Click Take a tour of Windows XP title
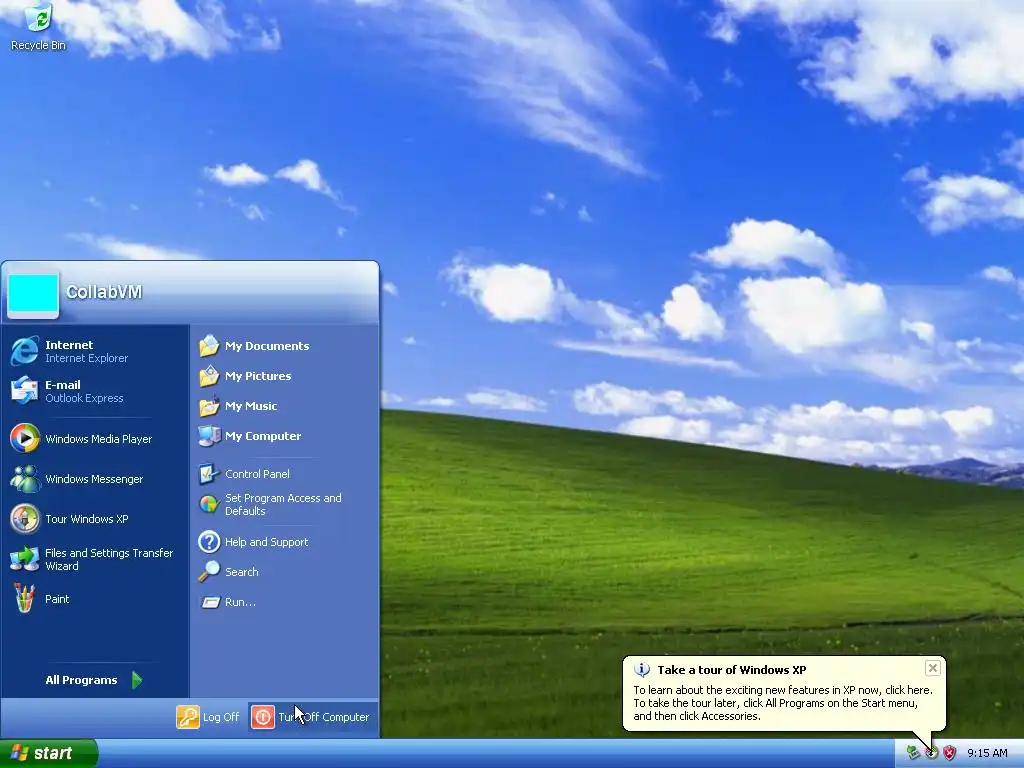 pos(731,669)
